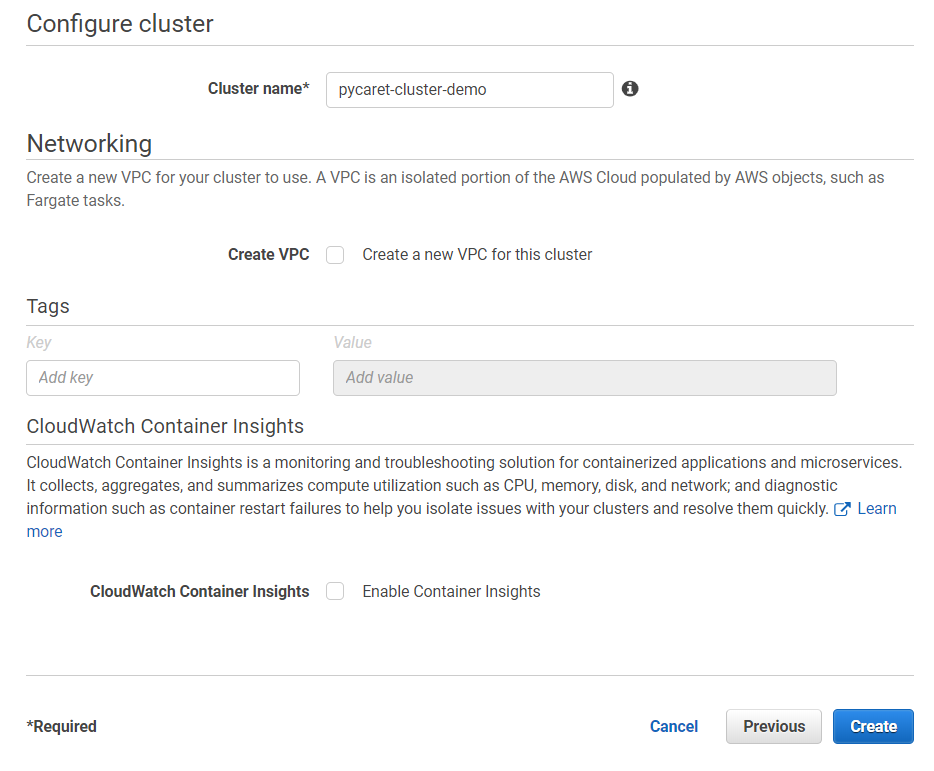Check the Create VPC checkbox
The width and height of the screenshot is (934, 771).
335,255
